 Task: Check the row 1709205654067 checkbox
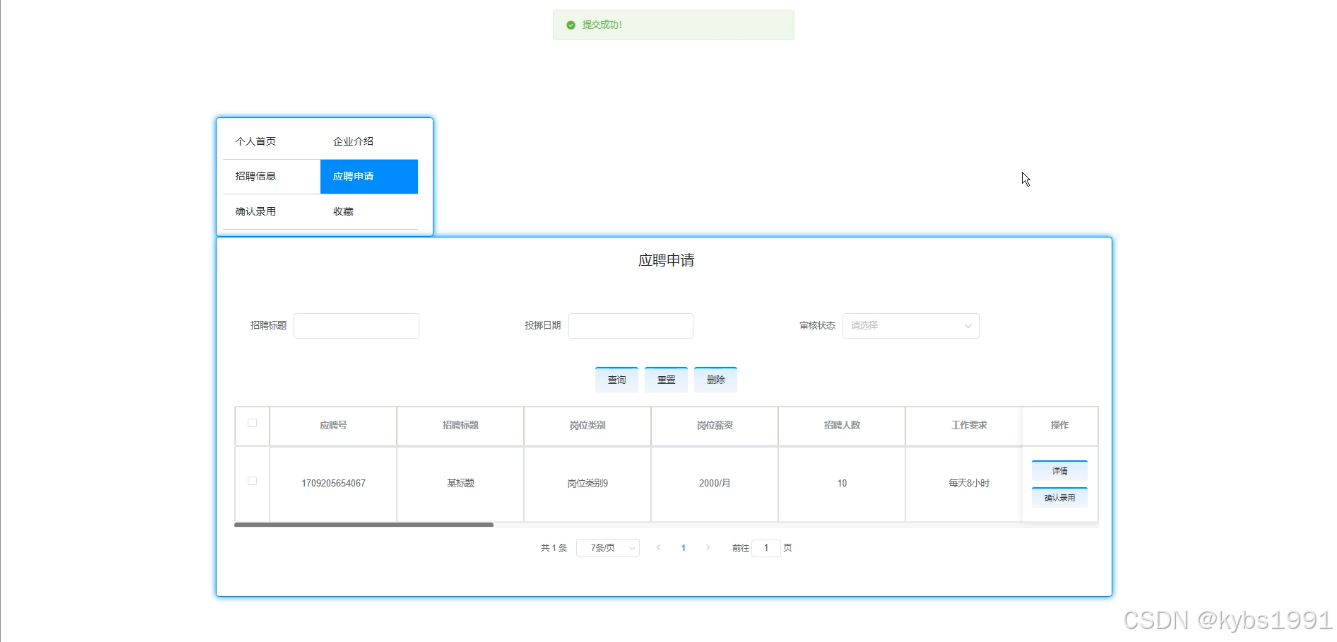coord(252,481)
